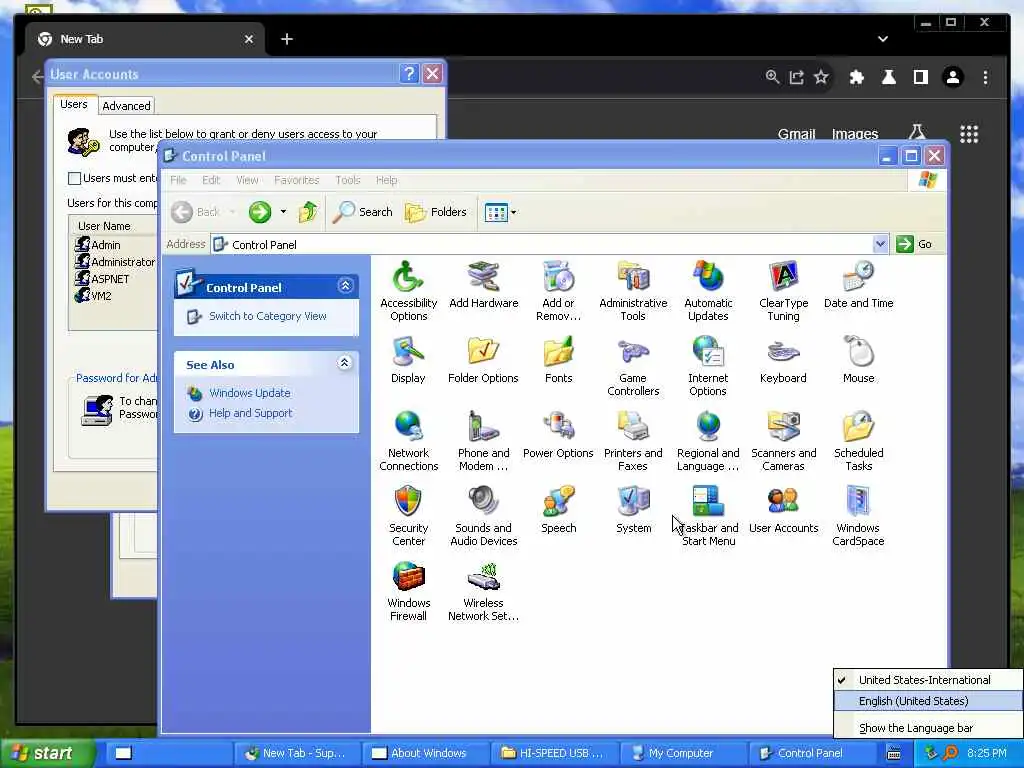Open Administrative Tools icon
The height and width of the screenshot is (768, 1024).
tap(633, 291)
